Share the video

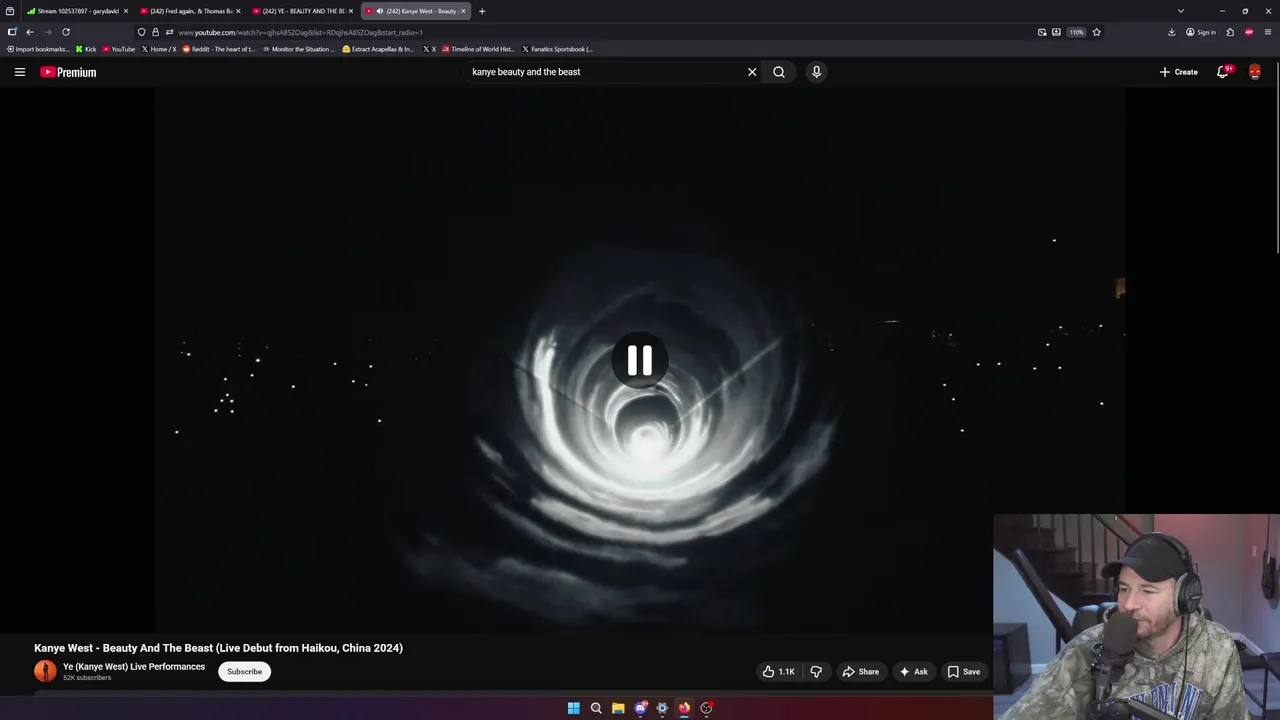point(861,672)
